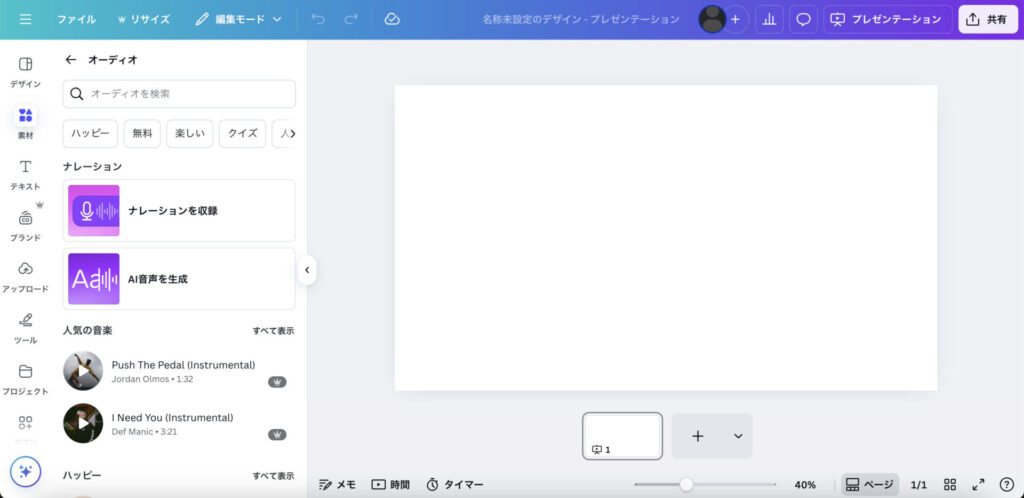Open the Upload sidebar panel

click(25, 275)
